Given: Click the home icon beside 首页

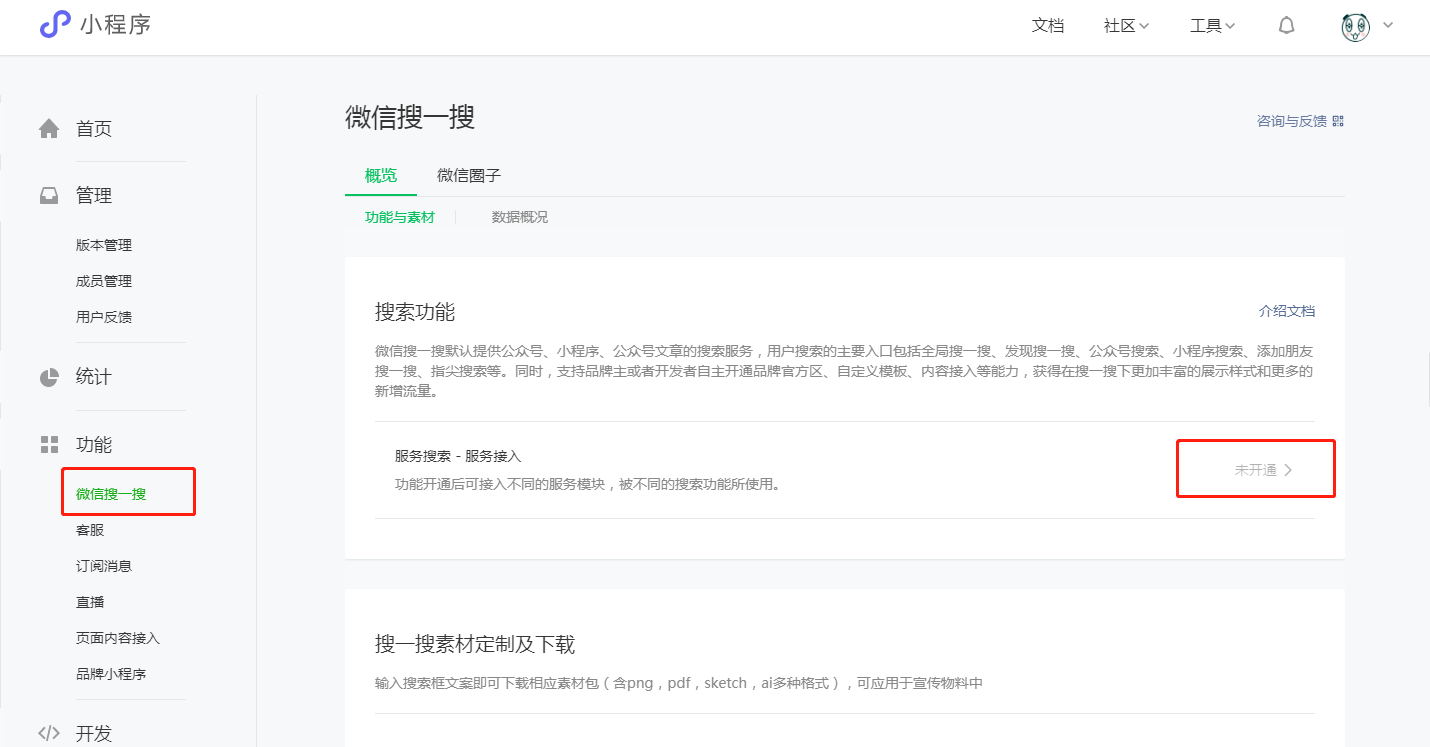Looking at the screenshot, I should [49, 129].
